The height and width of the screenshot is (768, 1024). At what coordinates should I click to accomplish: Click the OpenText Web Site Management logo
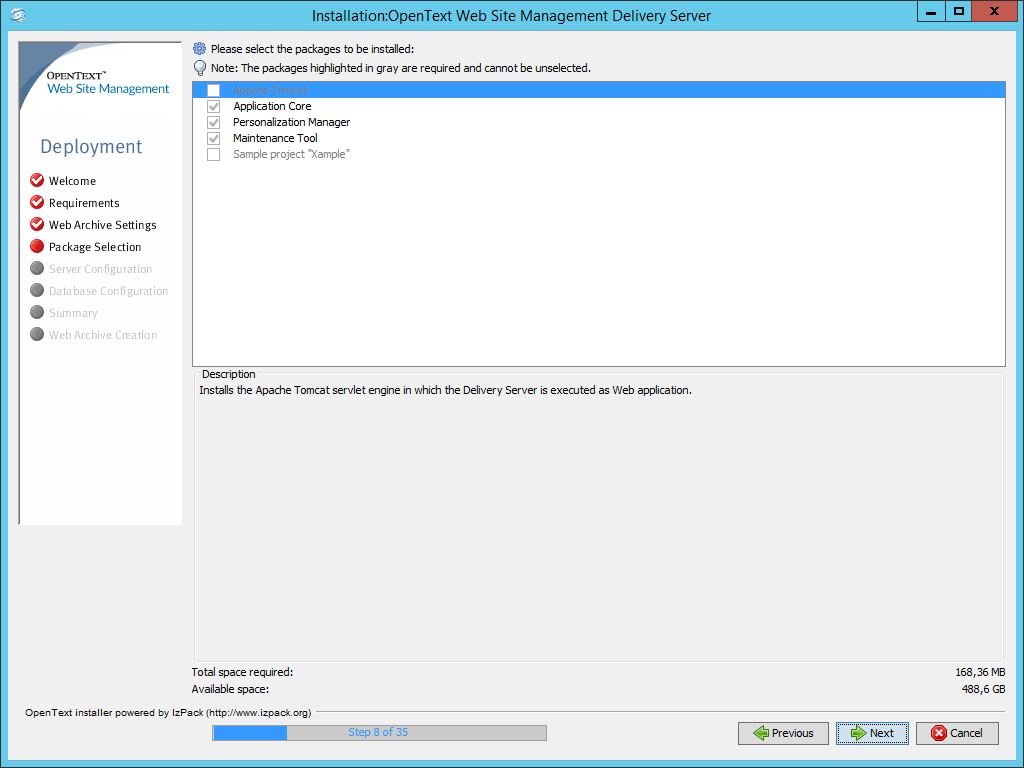click(108, 82)
